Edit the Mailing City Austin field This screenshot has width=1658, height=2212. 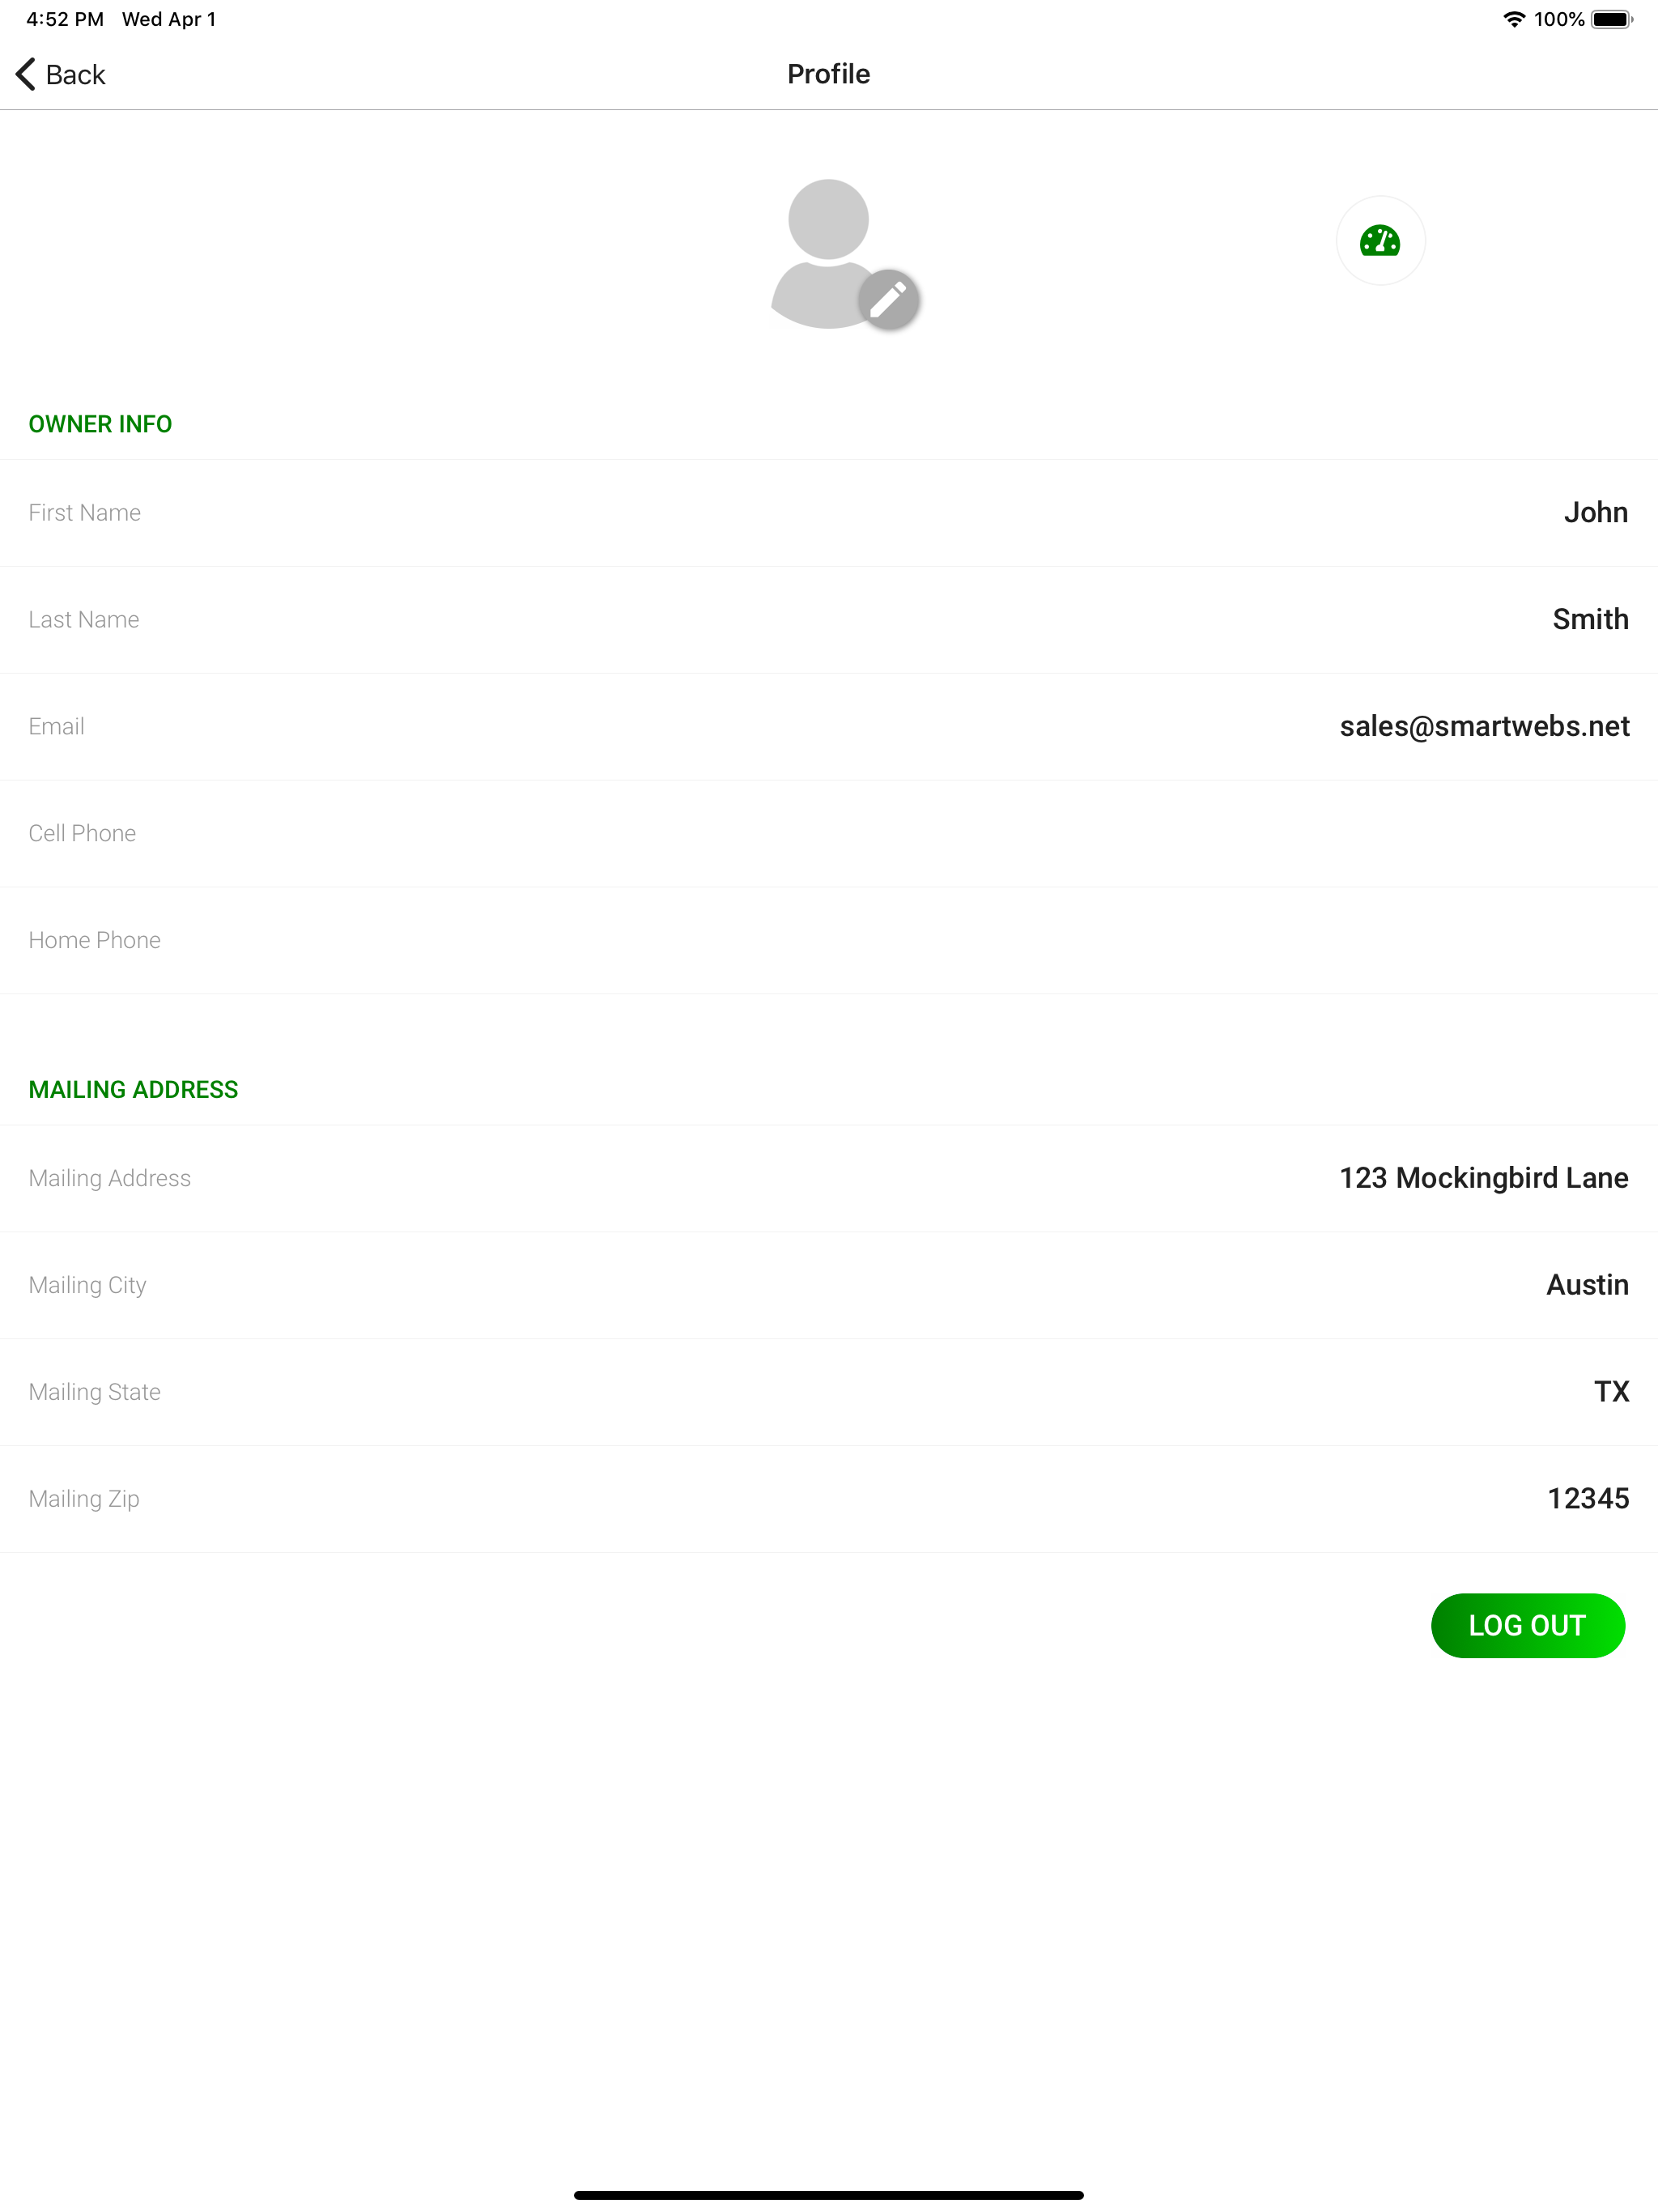tap(829, 1285)
